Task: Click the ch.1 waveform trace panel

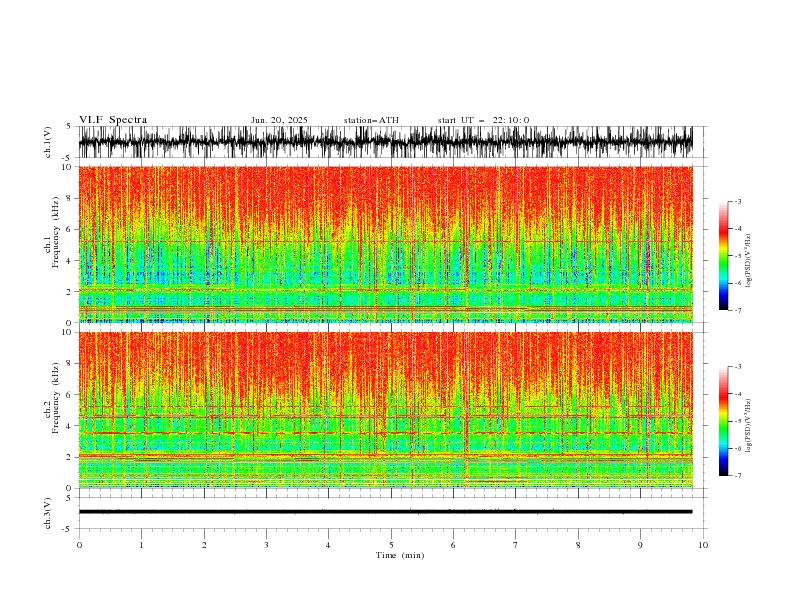Action: tap(385, 142)
